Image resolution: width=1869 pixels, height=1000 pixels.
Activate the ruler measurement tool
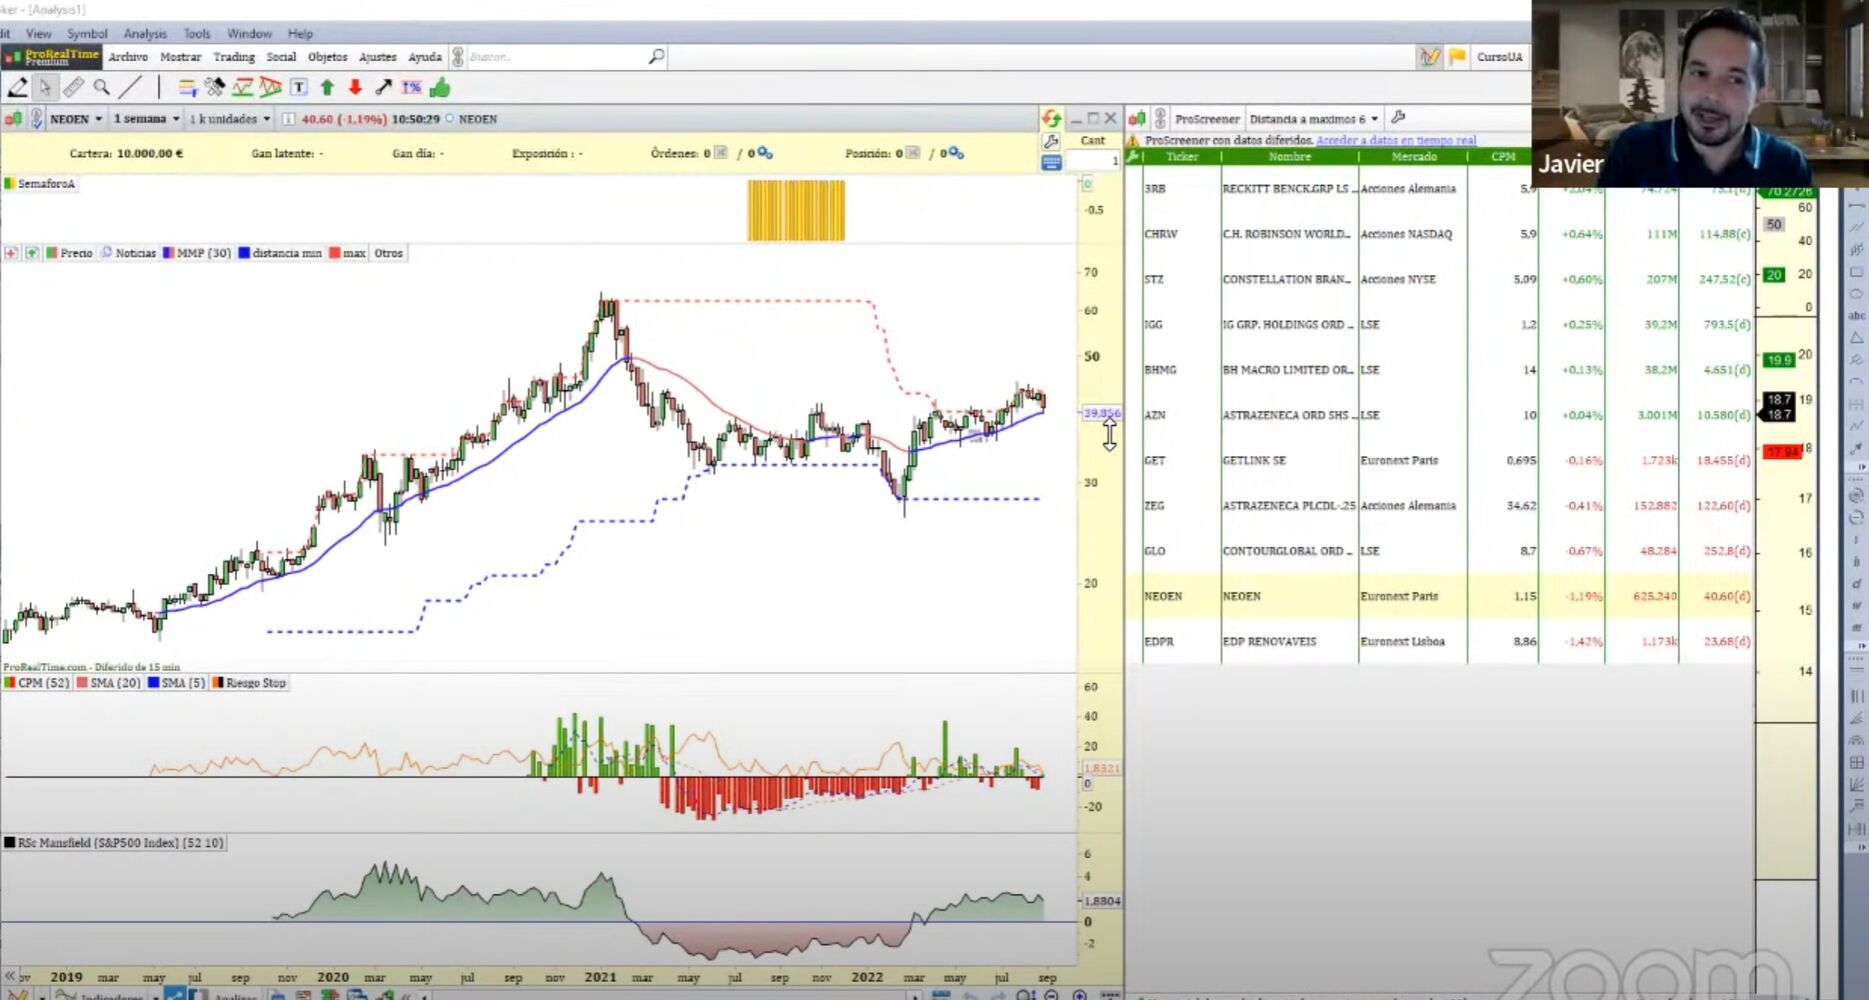(x=73, y=88)
